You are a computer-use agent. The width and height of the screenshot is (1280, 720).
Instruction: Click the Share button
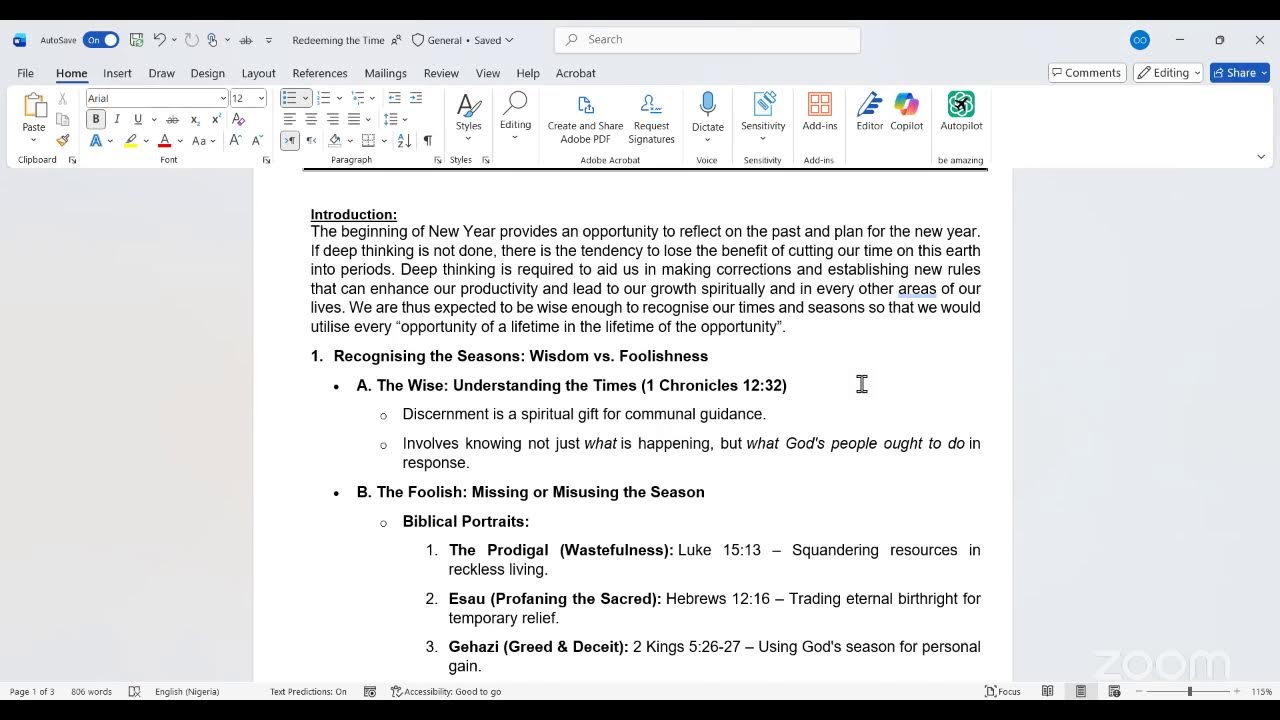click(1240, 73)
